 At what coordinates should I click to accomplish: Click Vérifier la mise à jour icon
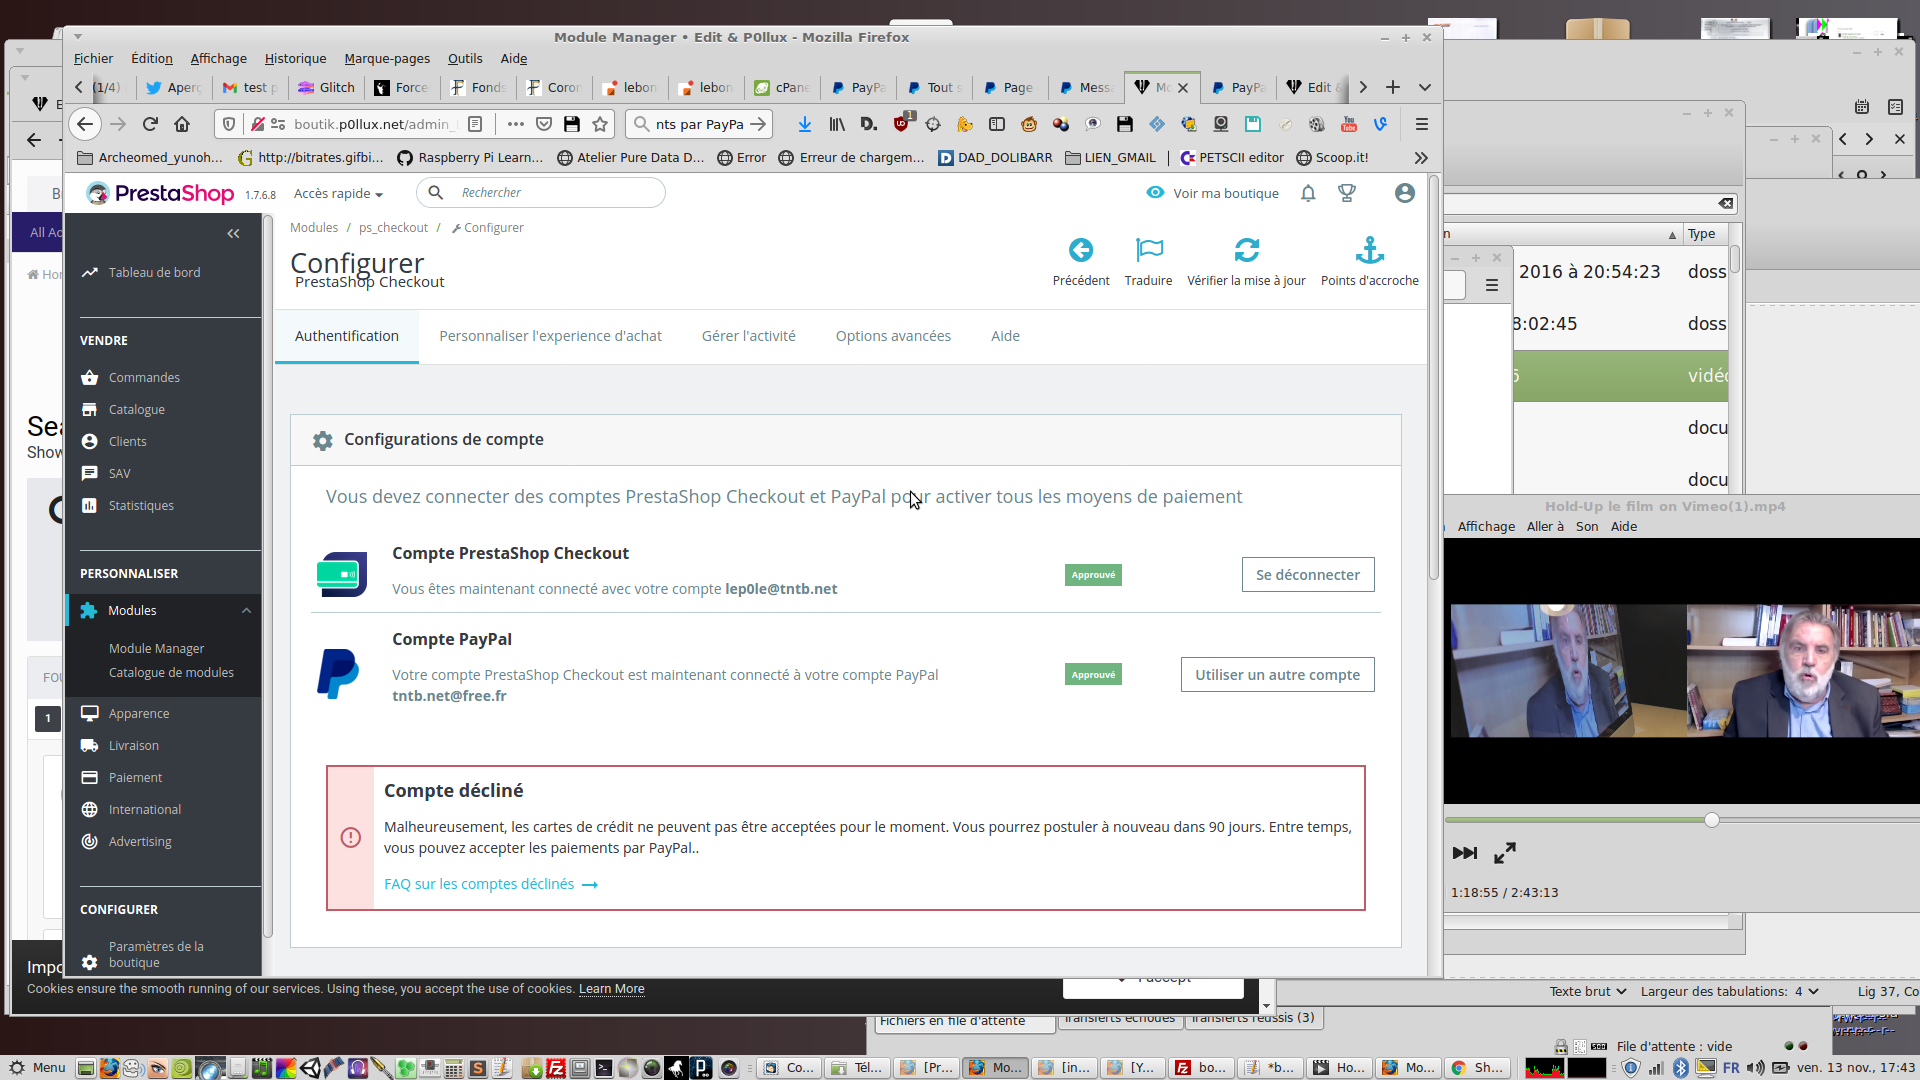[1246, 250]
